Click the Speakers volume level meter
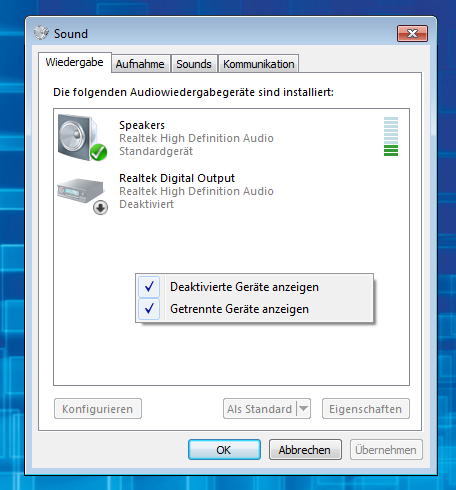This screenshot has width=456, height=490. tap(391, 136)
